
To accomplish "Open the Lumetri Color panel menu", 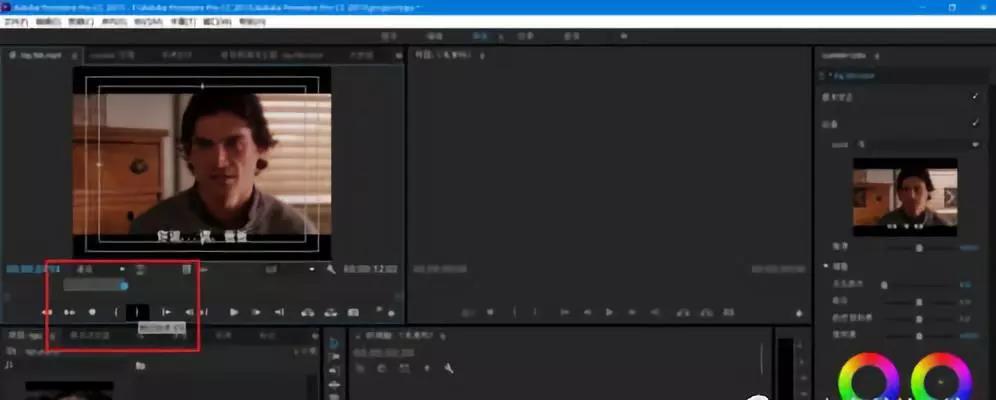I will (x=877, y=56).
